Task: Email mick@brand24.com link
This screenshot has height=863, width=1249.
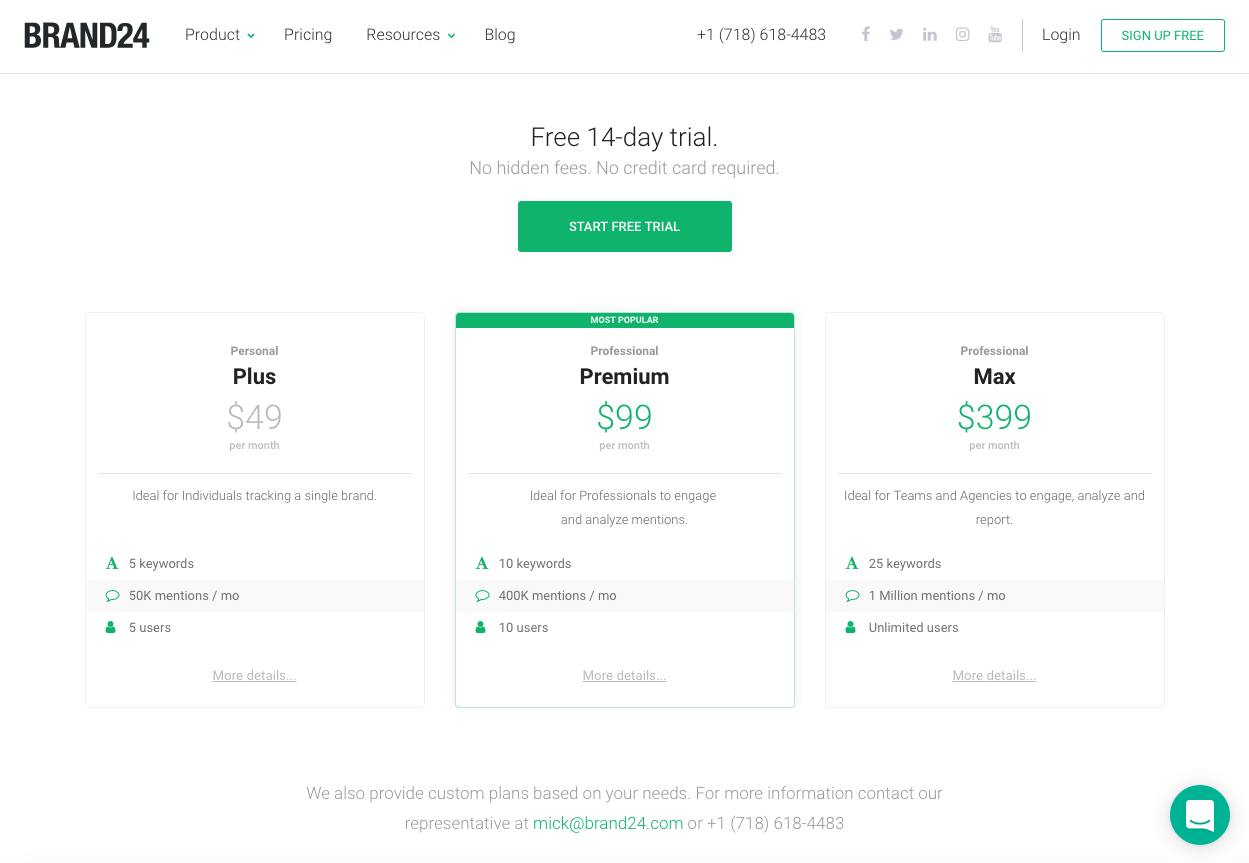Action: 608,824
